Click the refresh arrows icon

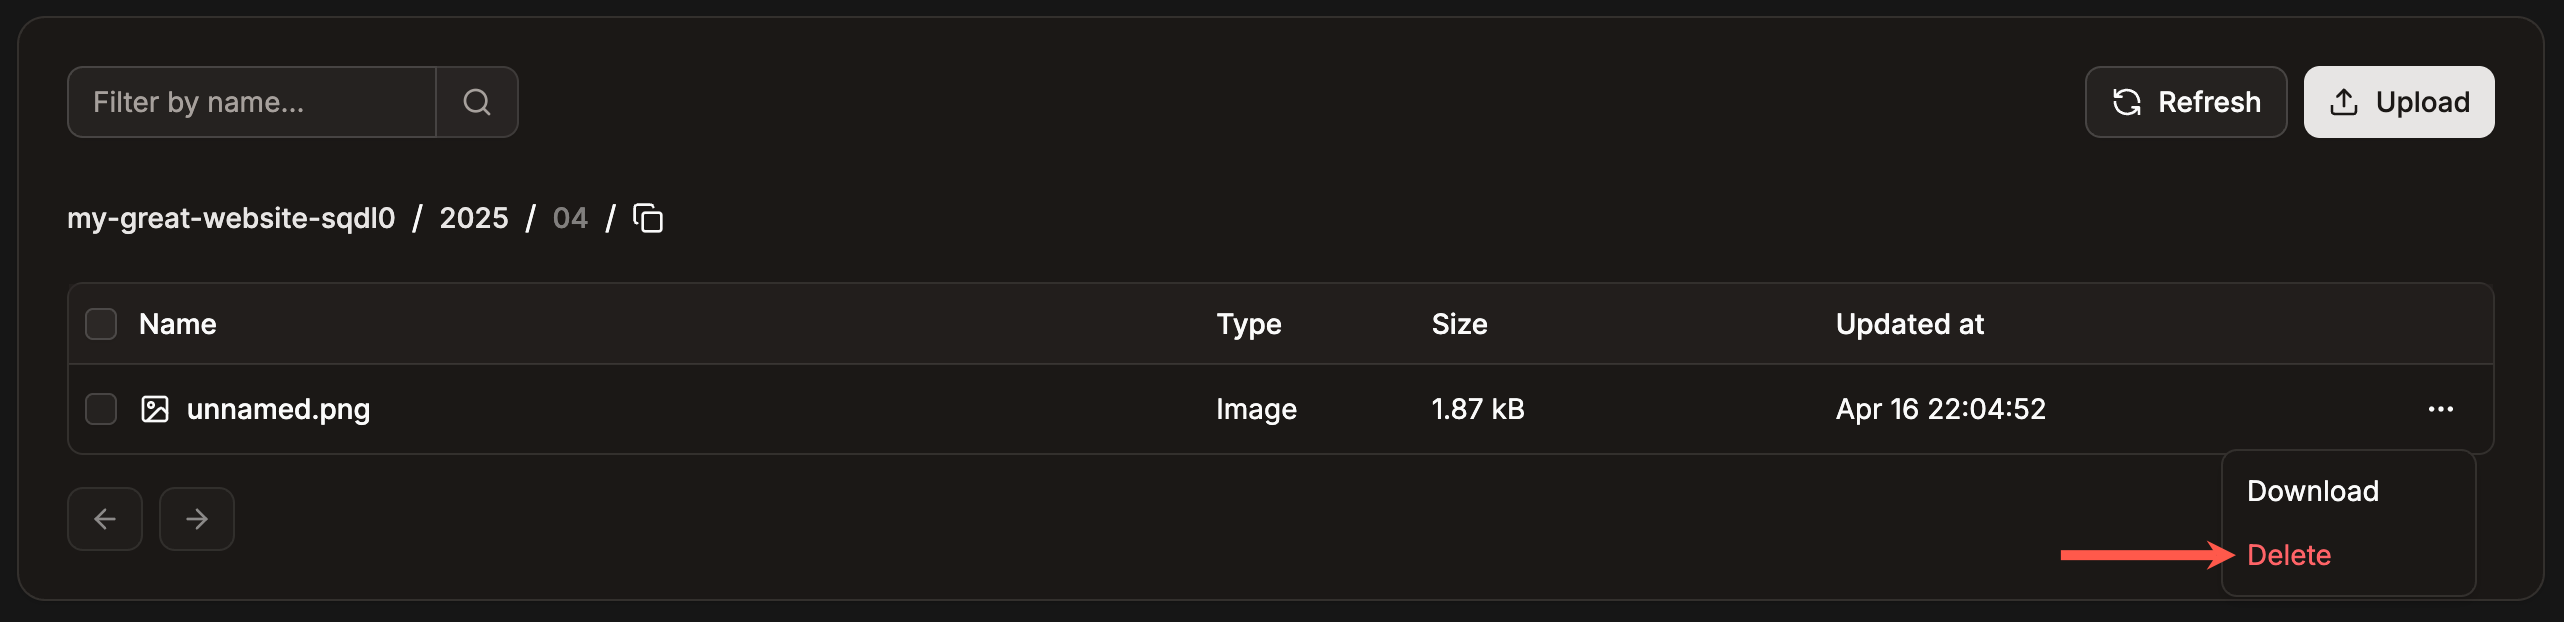2128,101
